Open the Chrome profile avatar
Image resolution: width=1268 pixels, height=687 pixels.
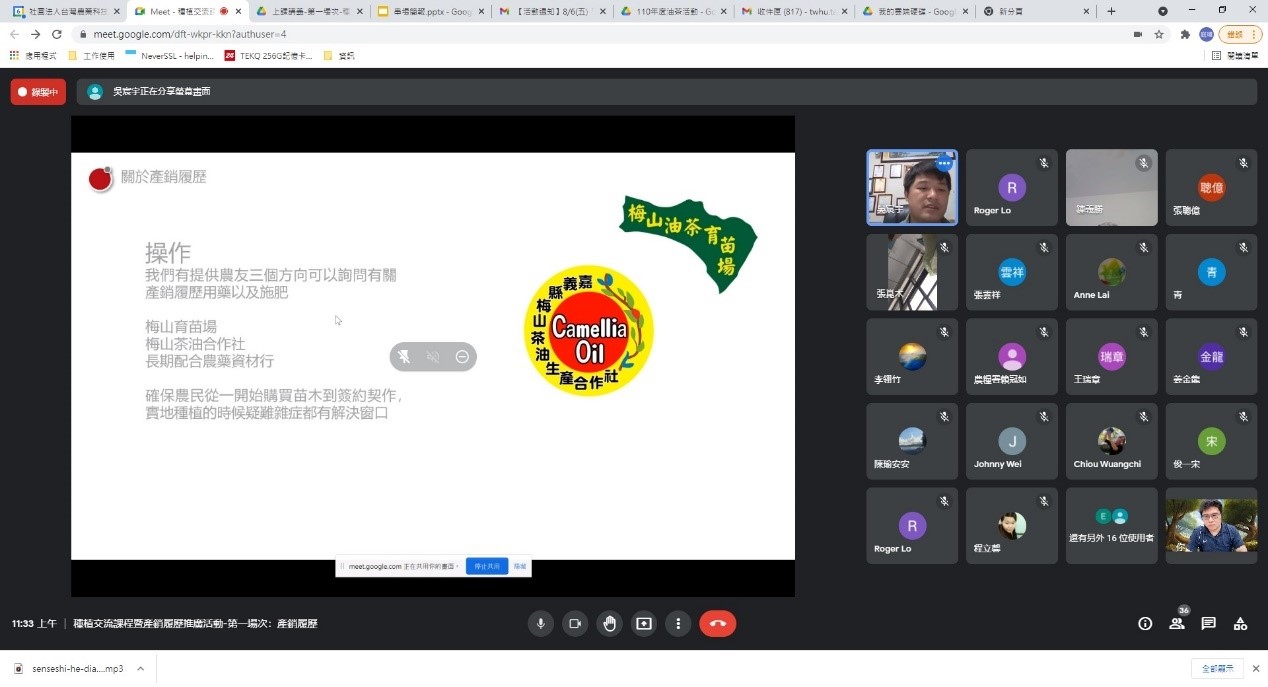point(1206,34)
